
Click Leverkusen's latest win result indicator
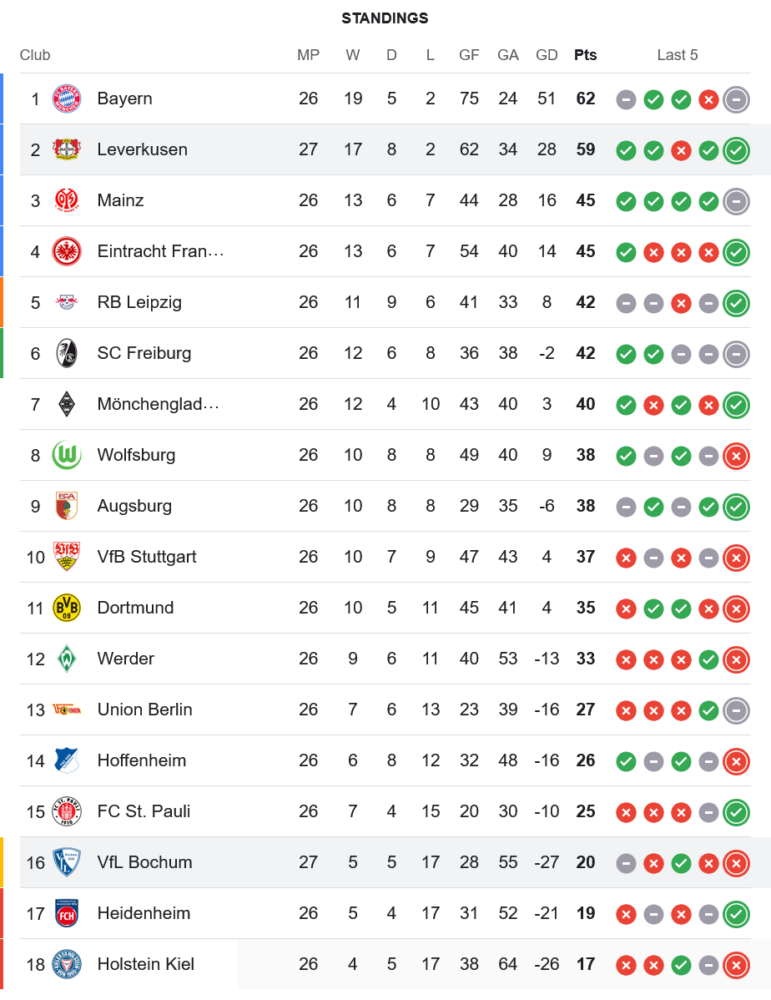736,150
